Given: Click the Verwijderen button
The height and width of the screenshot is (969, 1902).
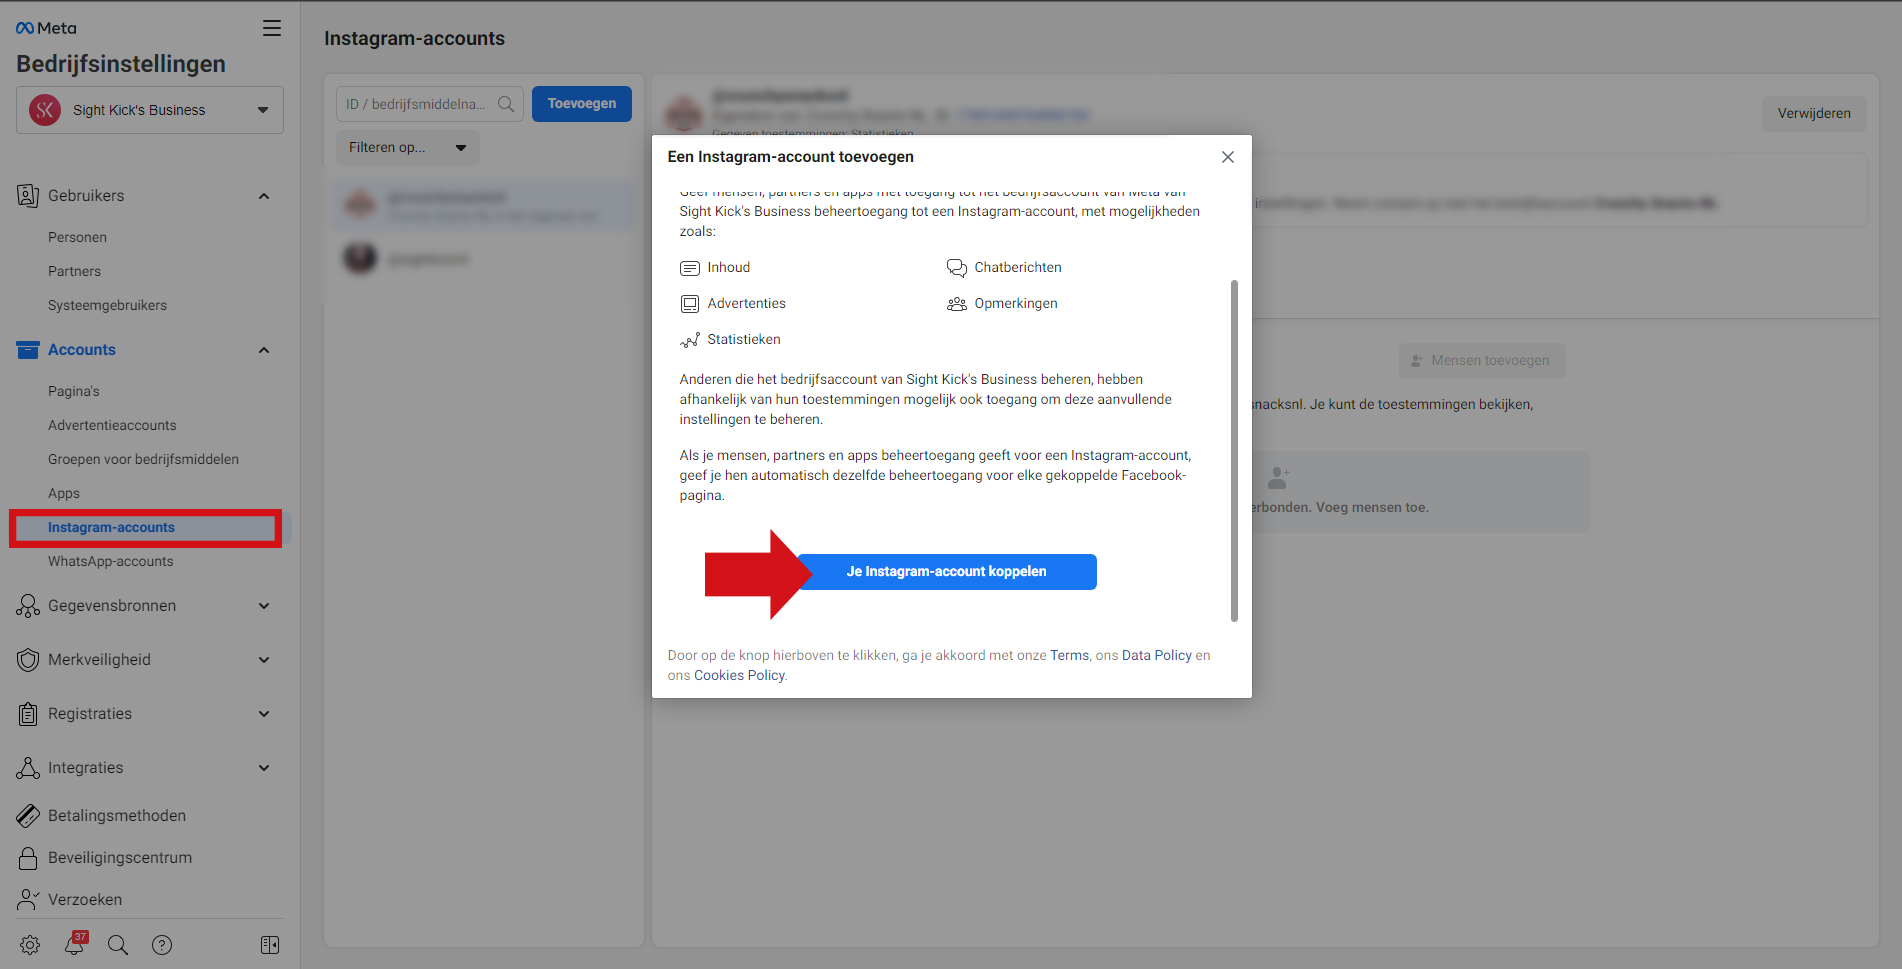Looking at the screenshot, I should (1814, 113).
